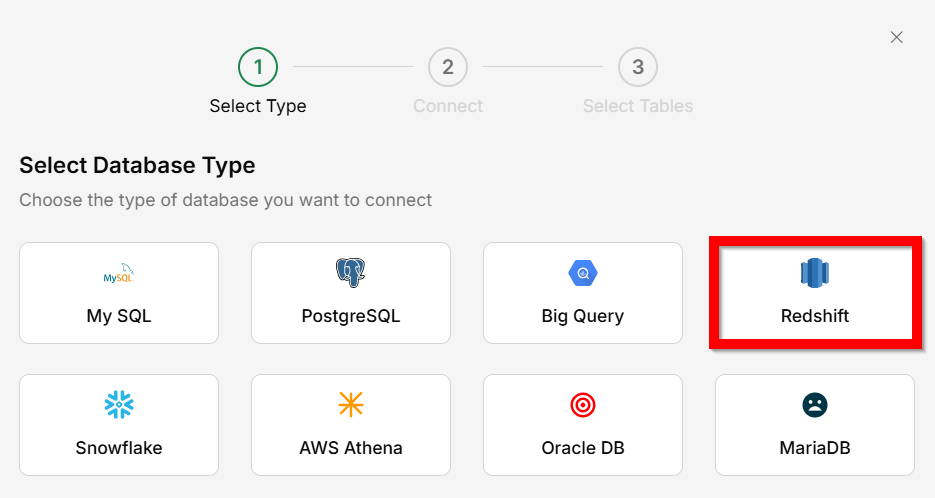The width and height of the screenshot is (935, 498).
Task: Open the "Select Tables" step label
Action: tap(638, 106)
